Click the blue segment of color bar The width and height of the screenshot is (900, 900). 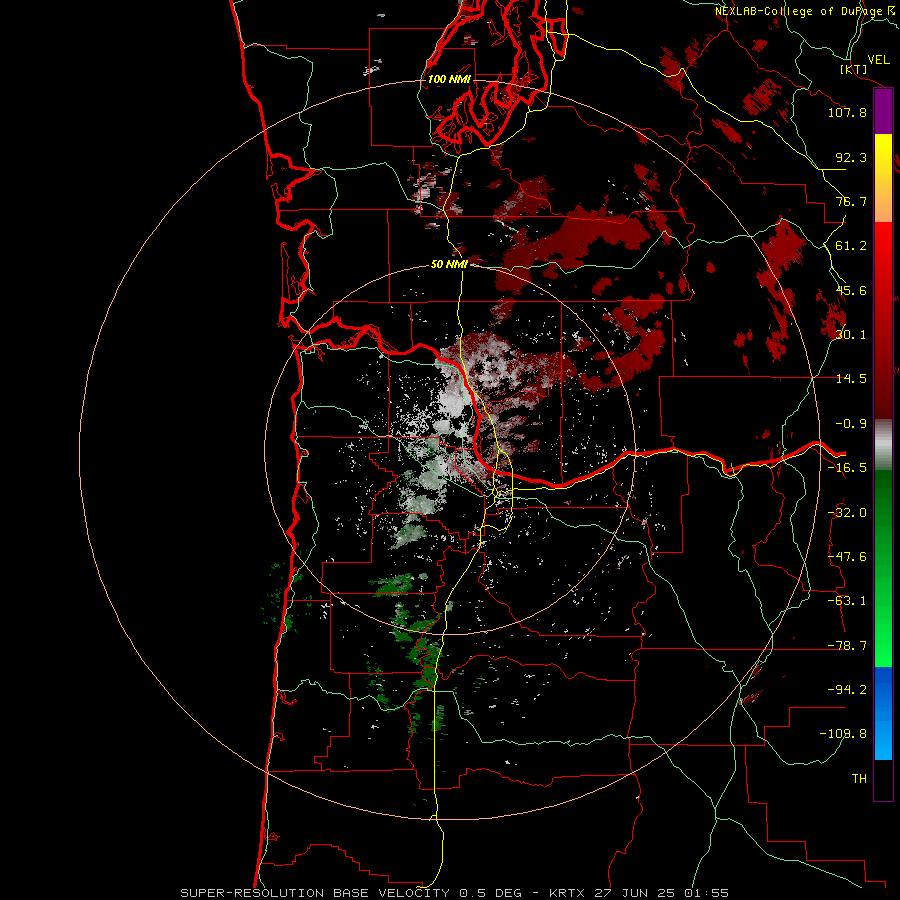883,713
